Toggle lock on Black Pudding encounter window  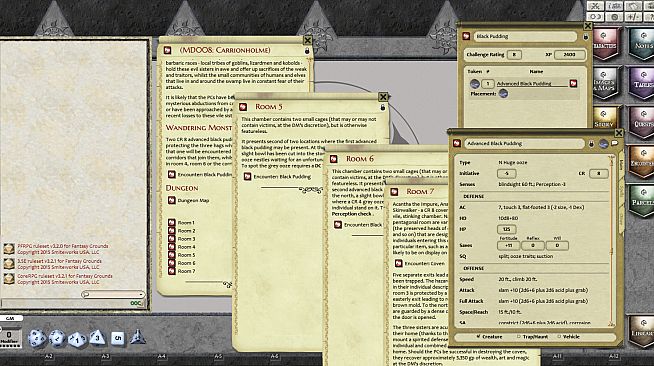coord(586,37)
